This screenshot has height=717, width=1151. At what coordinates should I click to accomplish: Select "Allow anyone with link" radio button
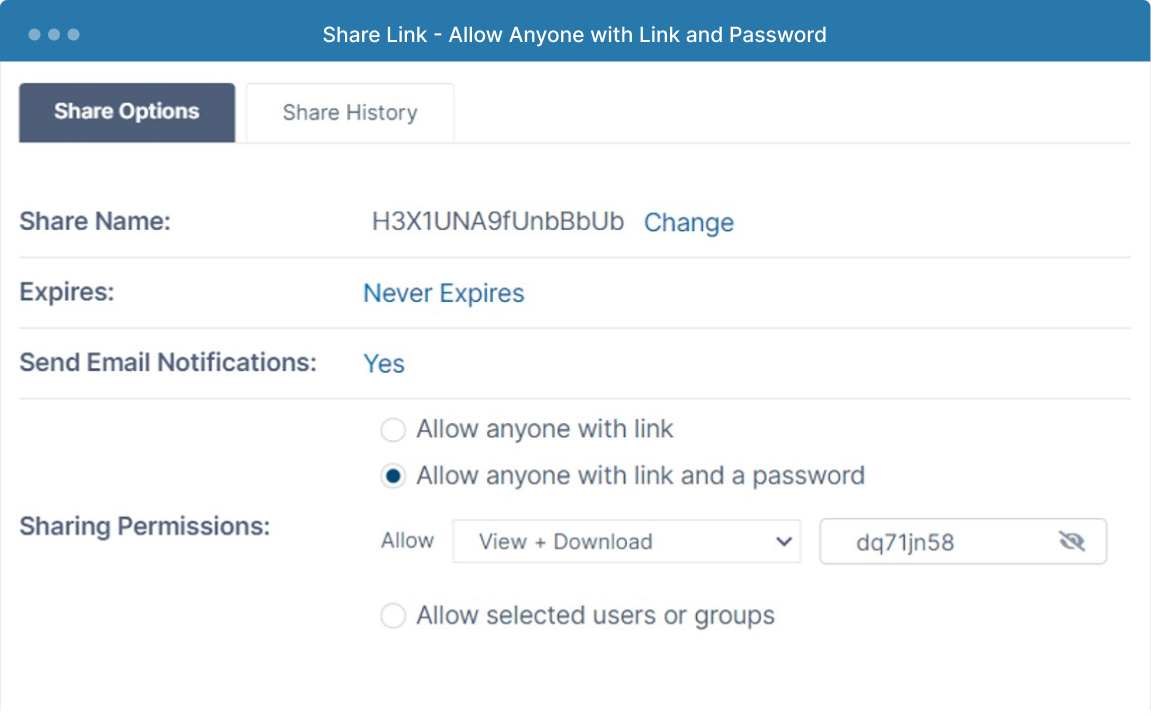pos(393,430)
